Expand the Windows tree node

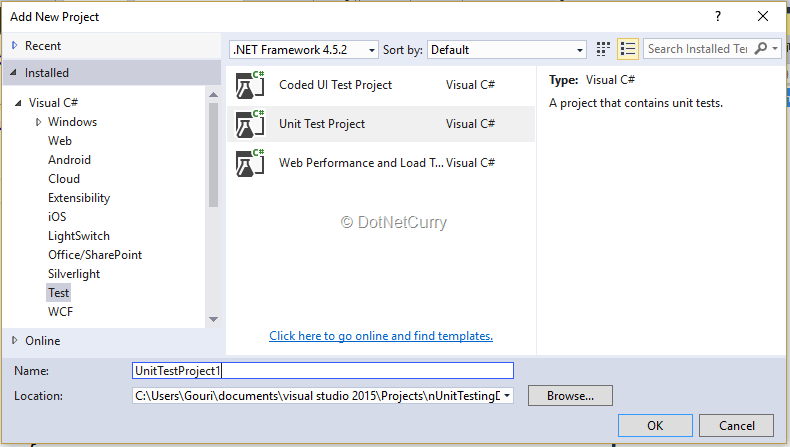38,122
